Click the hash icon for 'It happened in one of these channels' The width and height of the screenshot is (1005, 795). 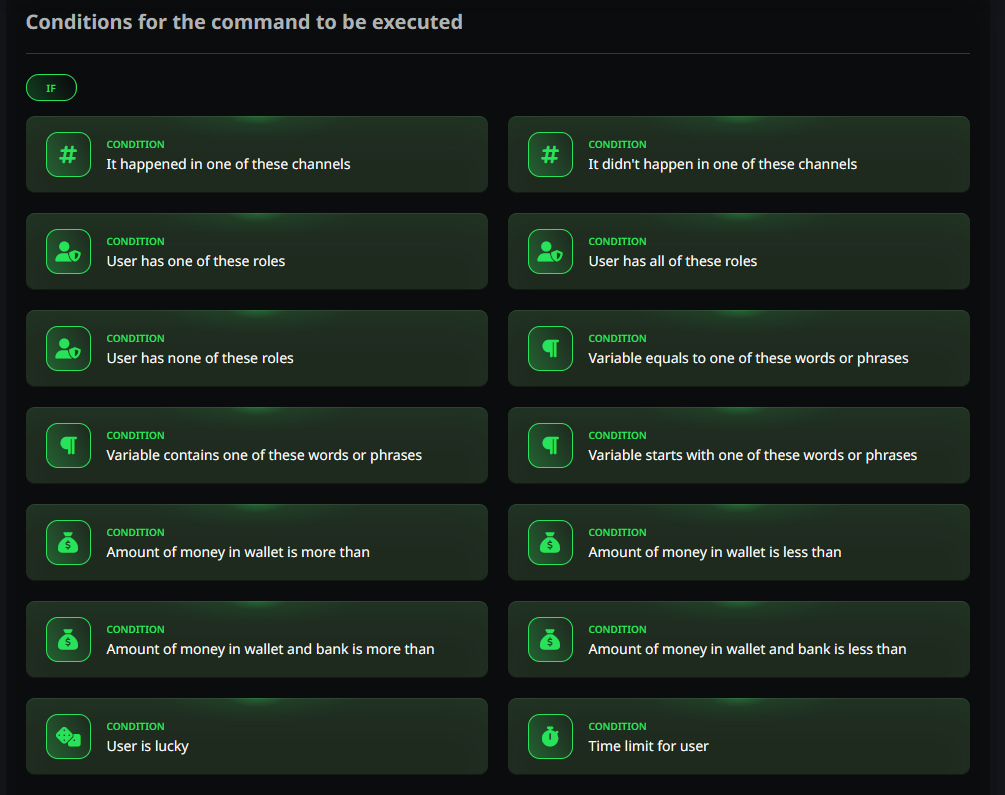[69, 155]
